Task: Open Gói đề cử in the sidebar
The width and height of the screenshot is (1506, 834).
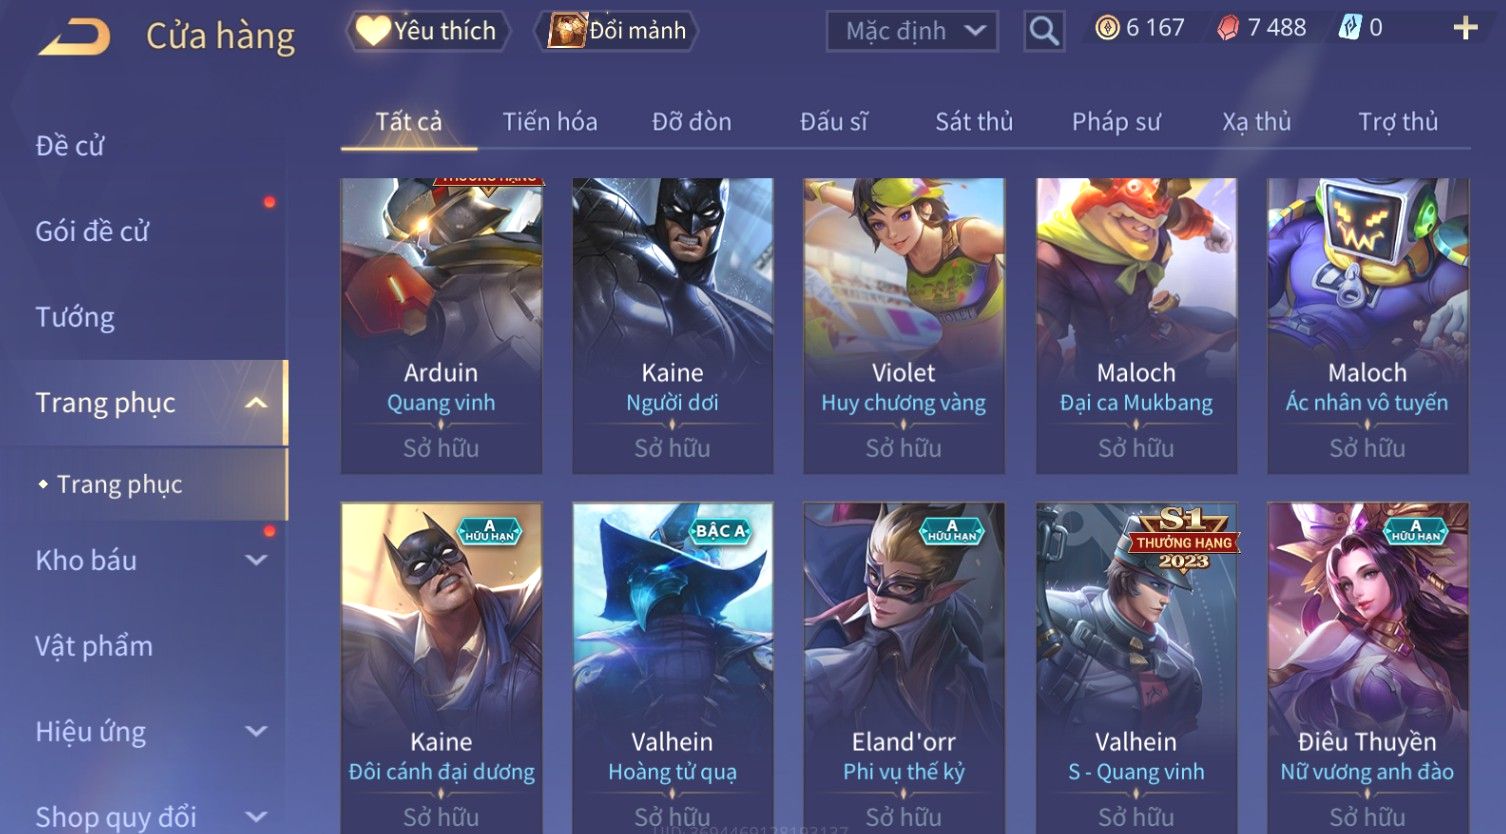Action: click(92, 232)
